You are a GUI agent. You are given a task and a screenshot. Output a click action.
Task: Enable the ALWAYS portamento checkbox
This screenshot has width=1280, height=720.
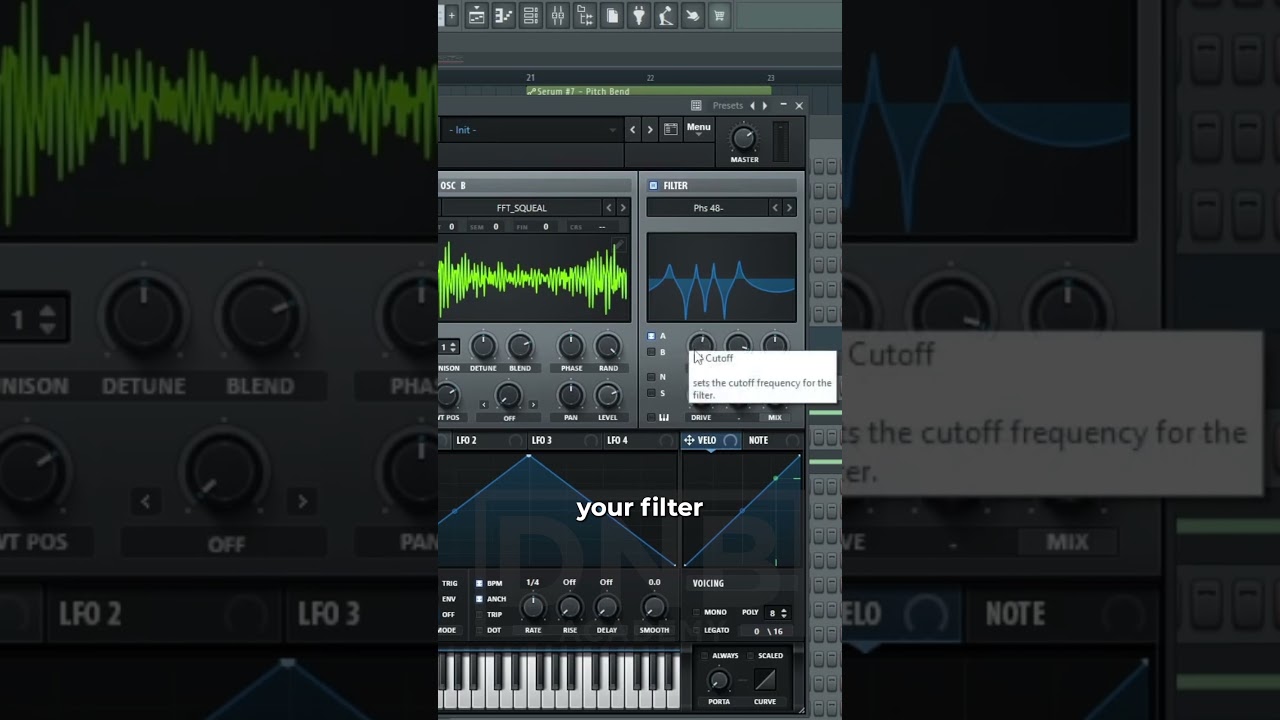704,656
